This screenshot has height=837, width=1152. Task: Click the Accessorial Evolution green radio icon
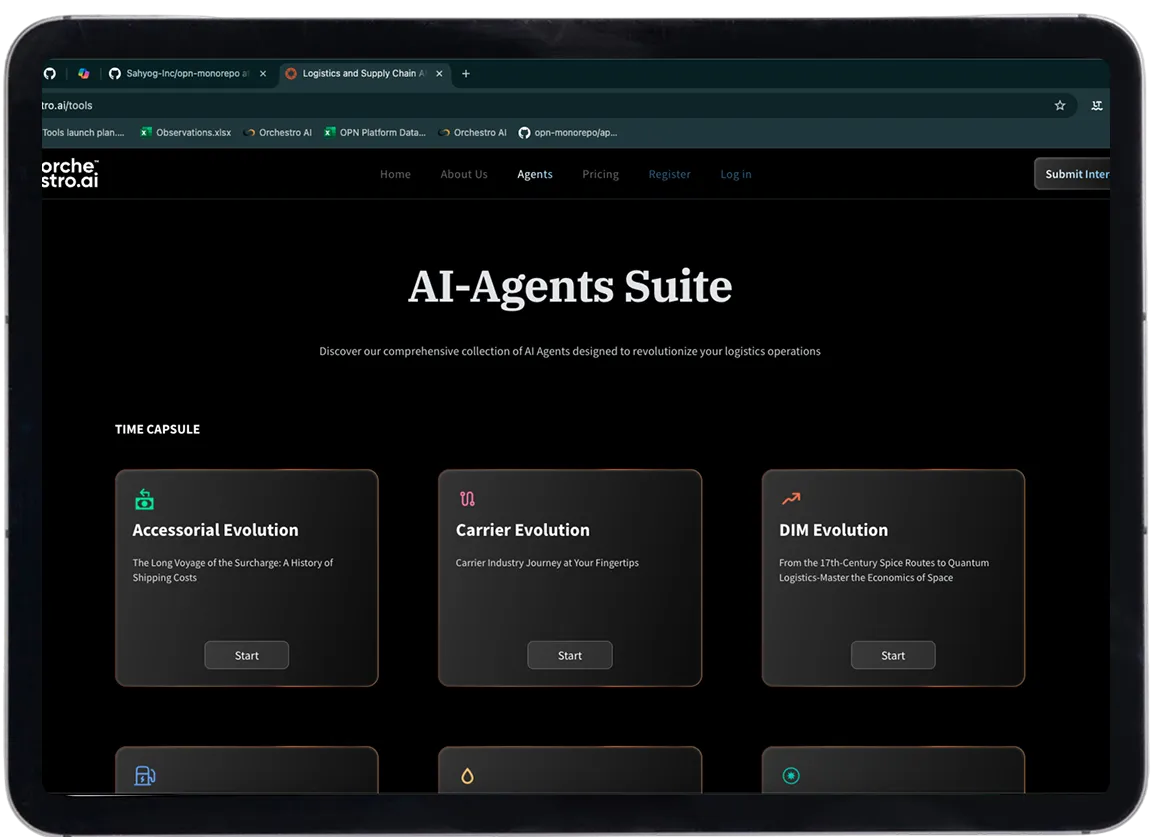tap(144, 498)
